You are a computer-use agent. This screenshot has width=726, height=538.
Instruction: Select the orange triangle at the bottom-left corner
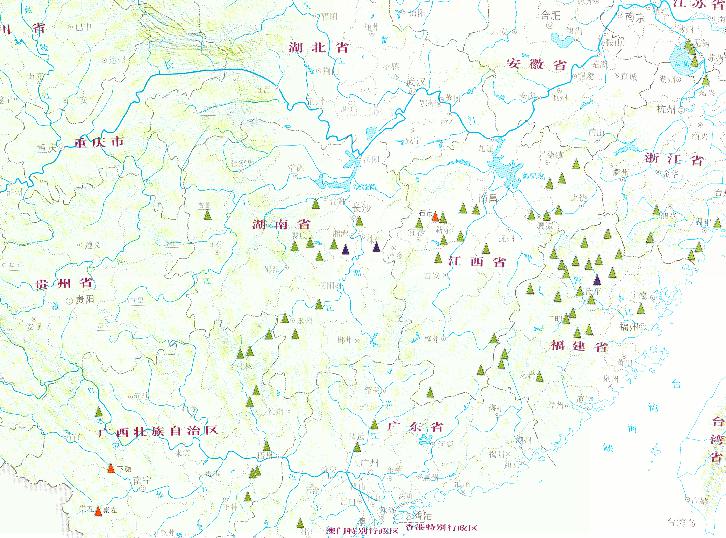[97, 511]
